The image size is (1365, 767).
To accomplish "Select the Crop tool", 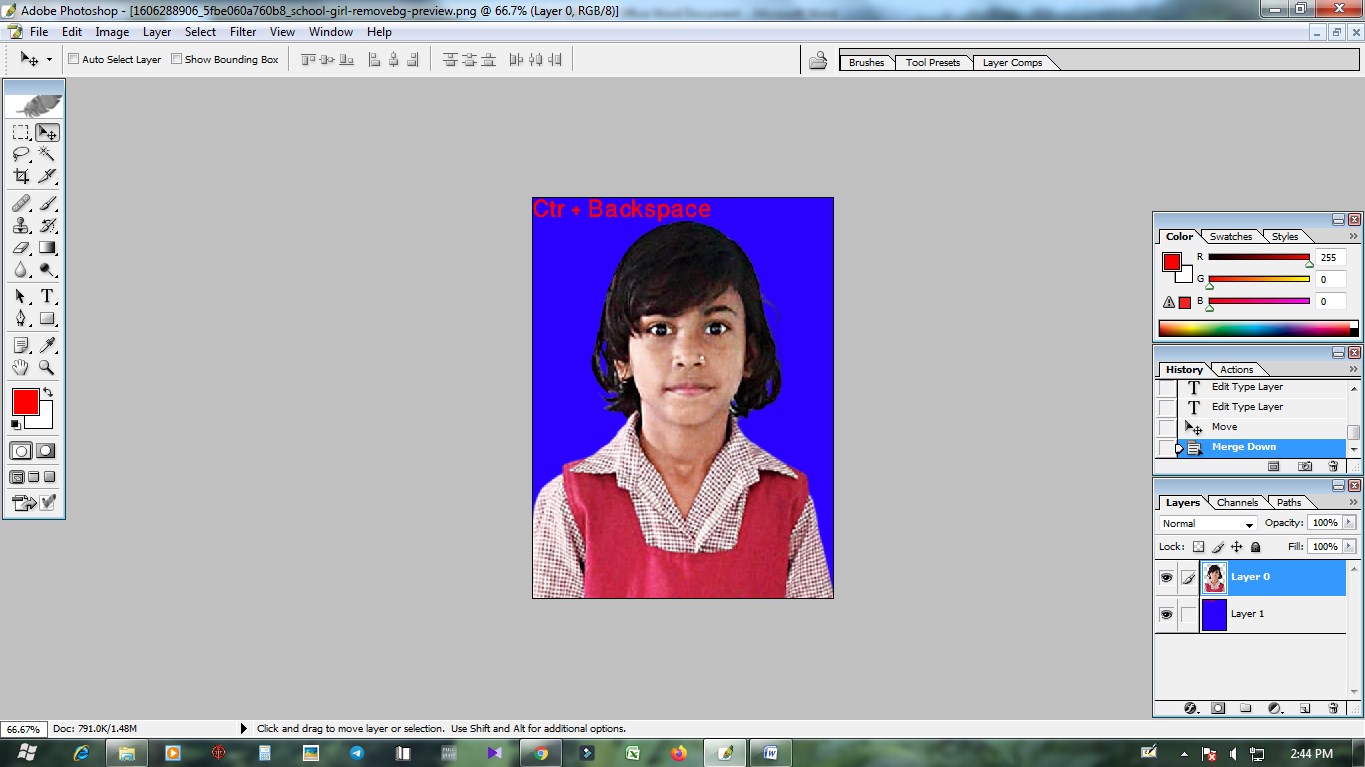I will pos(21,176).
